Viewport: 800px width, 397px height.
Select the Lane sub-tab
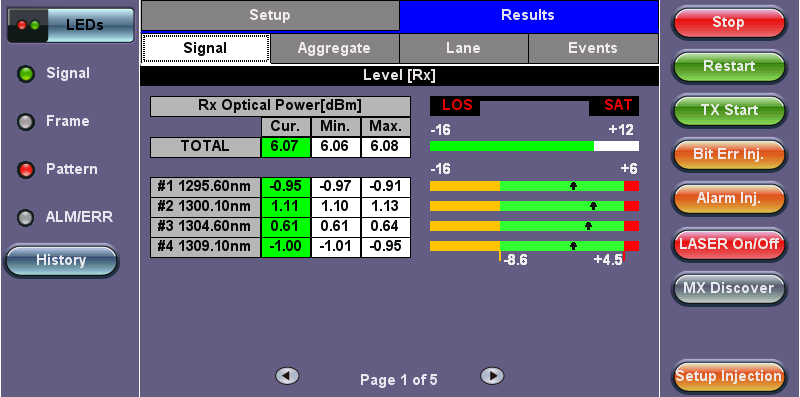click(463, 48)
